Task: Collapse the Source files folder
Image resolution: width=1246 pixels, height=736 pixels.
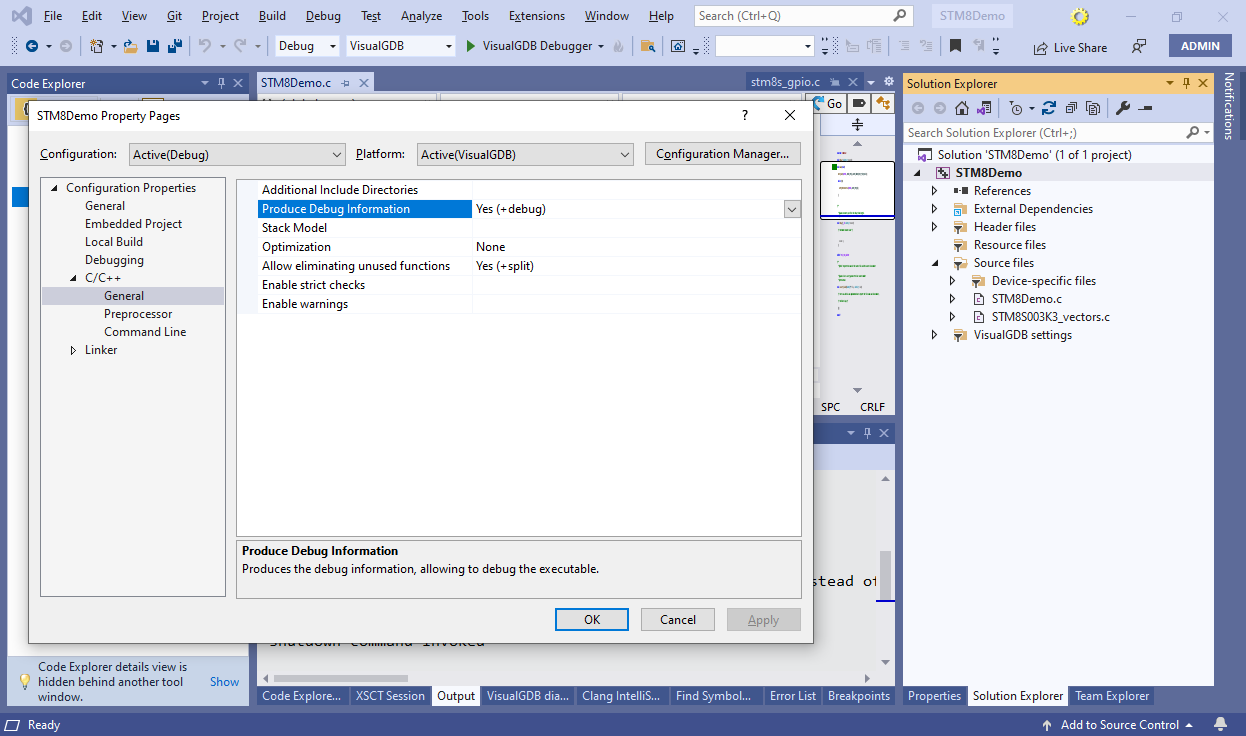Action: [x=935, y=263]
